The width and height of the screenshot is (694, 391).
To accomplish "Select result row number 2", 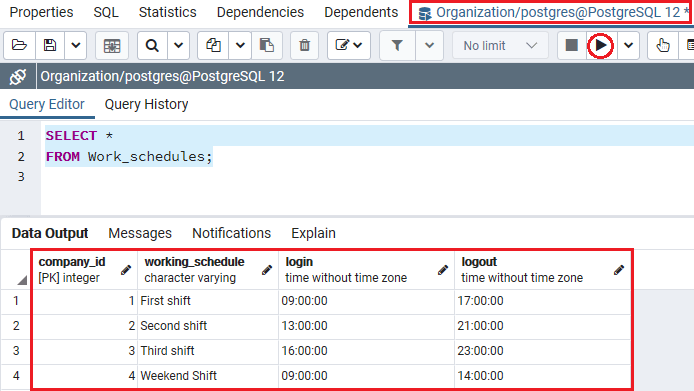I will click(x=16, y=326).
